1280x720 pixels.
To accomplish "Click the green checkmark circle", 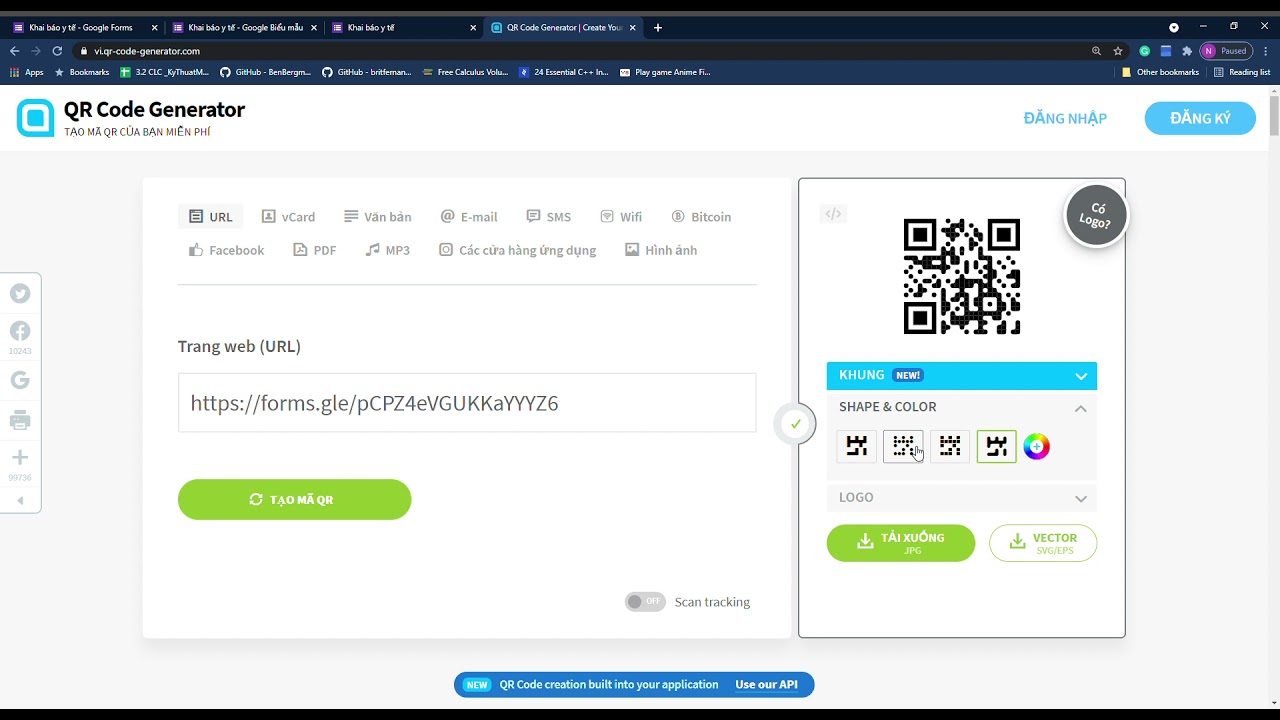I will click(796, 424).
